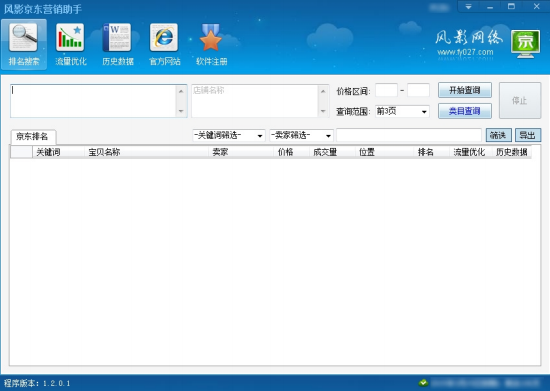Image resolution: width=550 pixels, height=391 pixels.
Task: Sort by the 位置 column header
Action: tap(384, 152)
